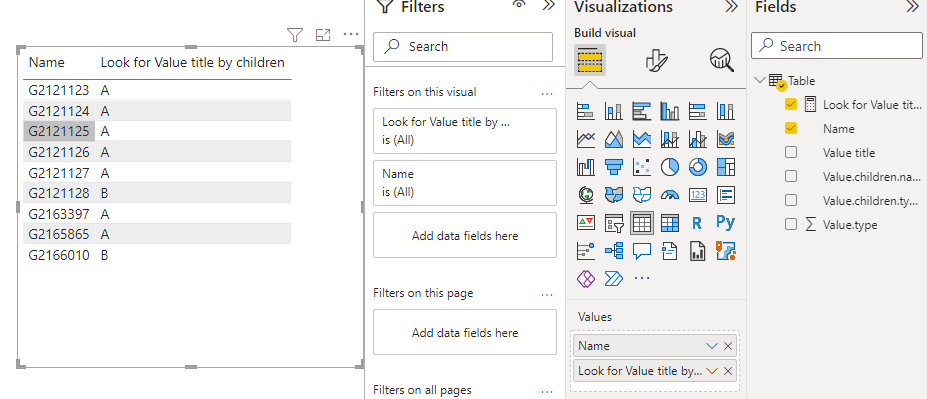
Task: Check the Value title field
Action: click(x=791, y=153)
